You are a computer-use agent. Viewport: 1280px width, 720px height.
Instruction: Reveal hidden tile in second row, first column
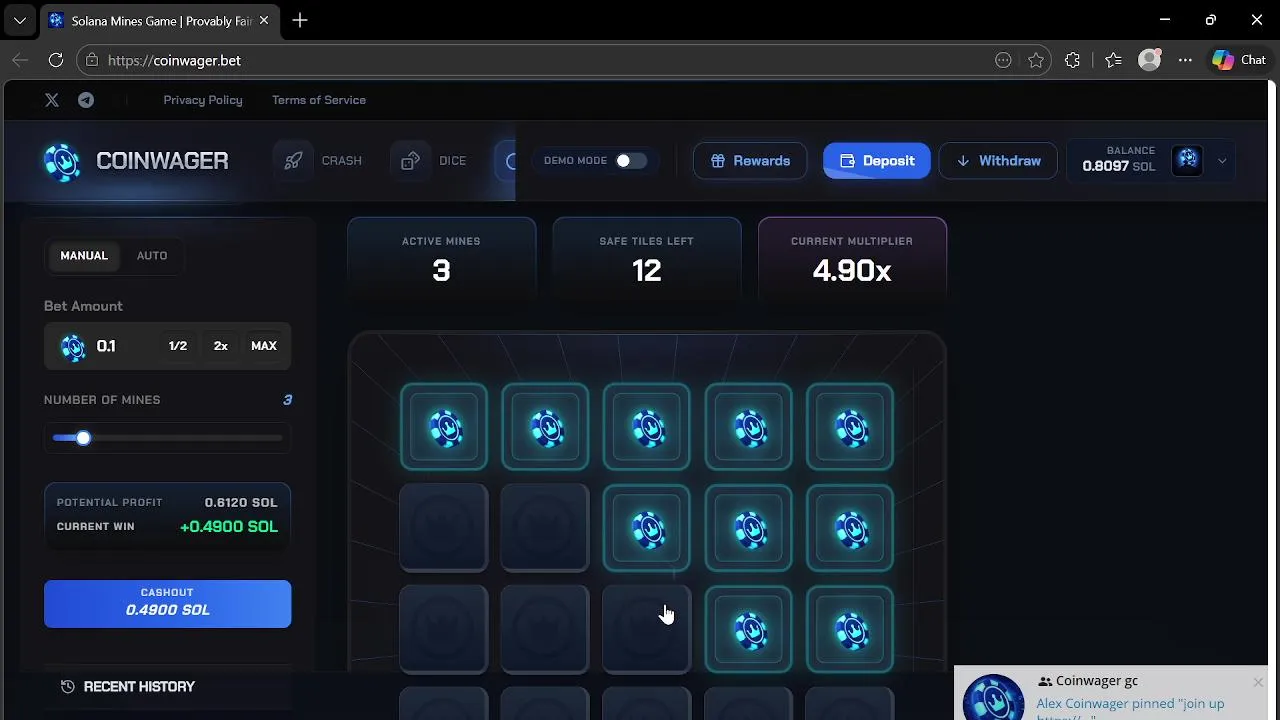coord(444,528)
